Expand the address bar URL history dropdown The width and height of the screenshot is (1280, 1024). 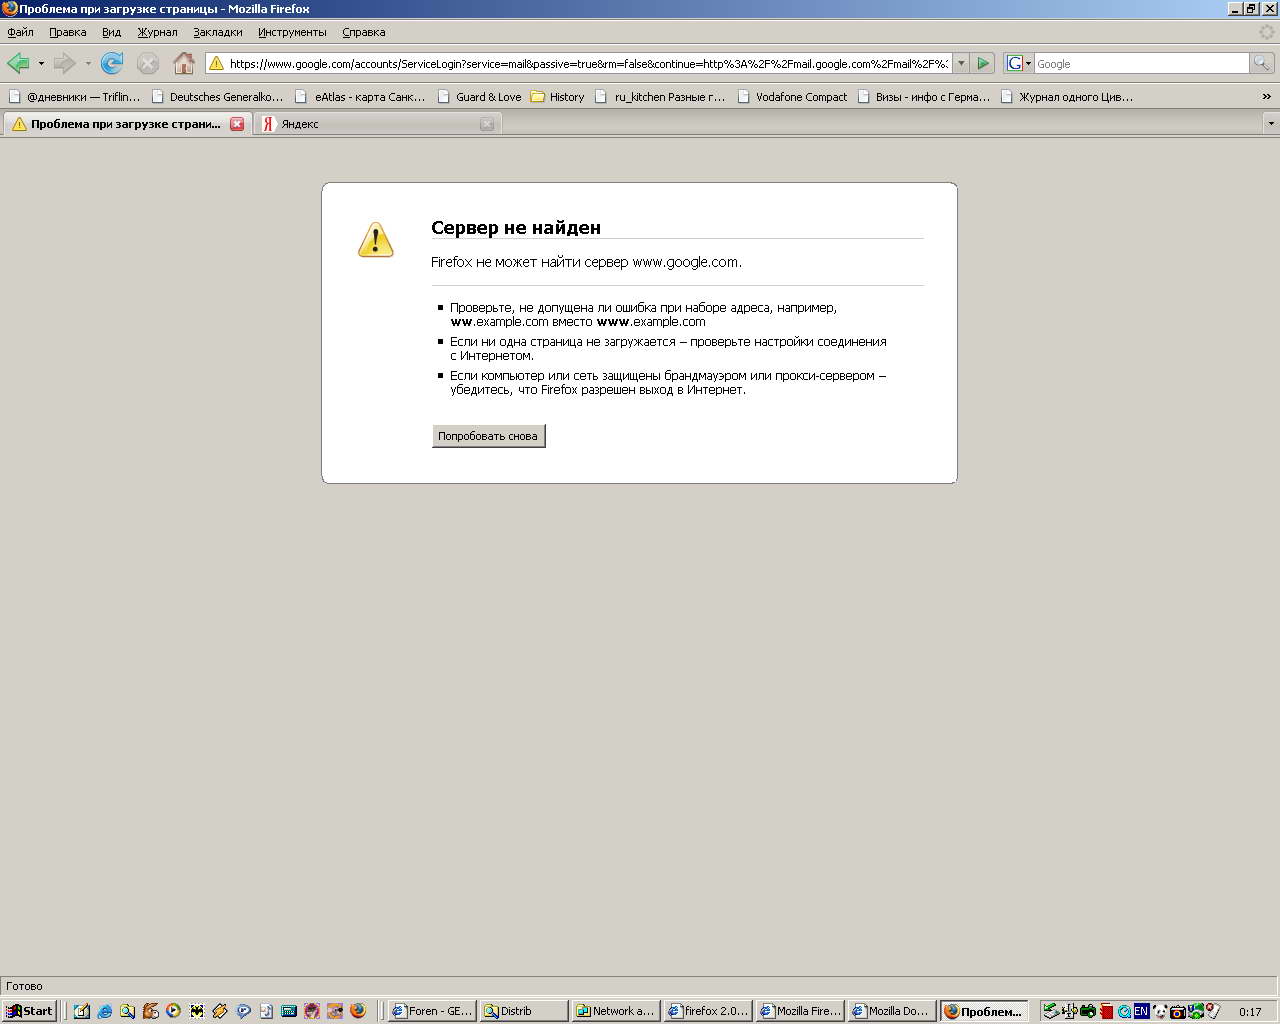tap(961, 63)
